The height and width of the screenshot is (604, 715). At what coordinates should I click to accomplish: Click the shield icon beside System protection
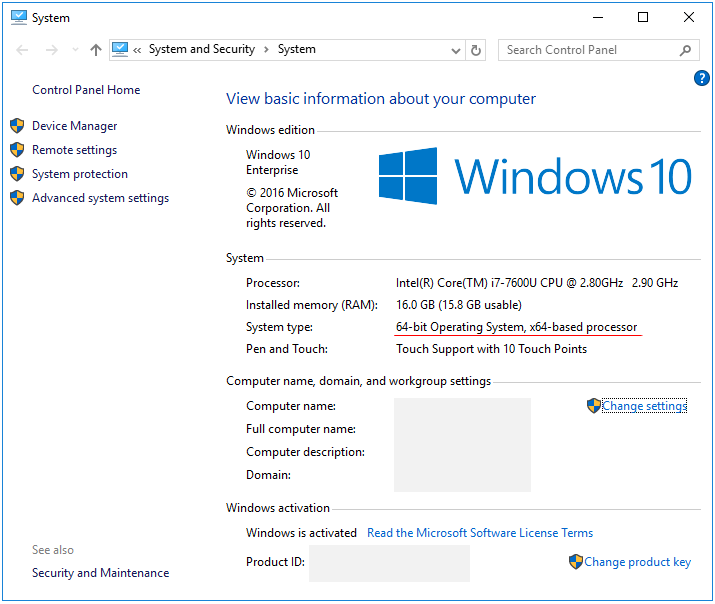(x=17, y=174)
